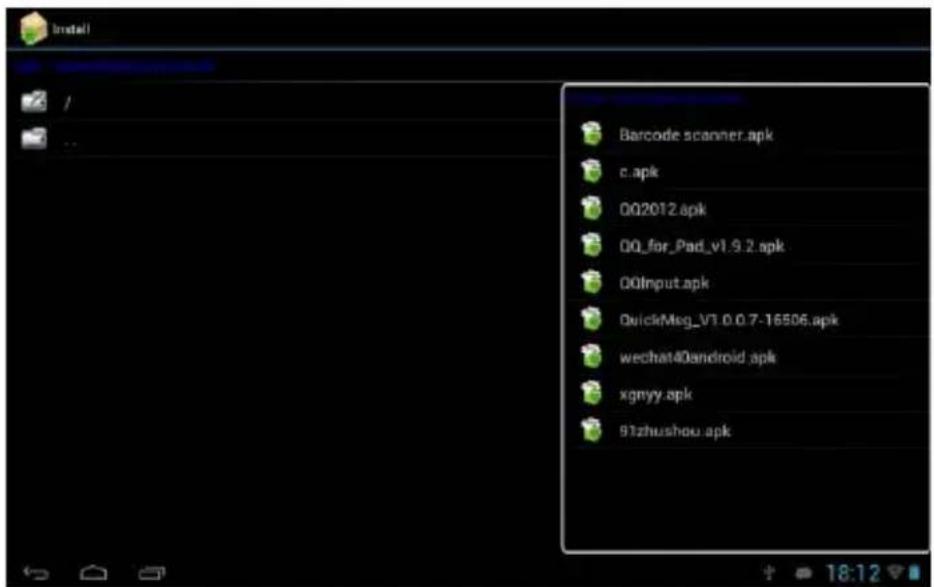Select QuickMsg_V1.0.0.7-16506.apk file name
Viewport: 934px width, 587px height.
click(x=728, y=320)
